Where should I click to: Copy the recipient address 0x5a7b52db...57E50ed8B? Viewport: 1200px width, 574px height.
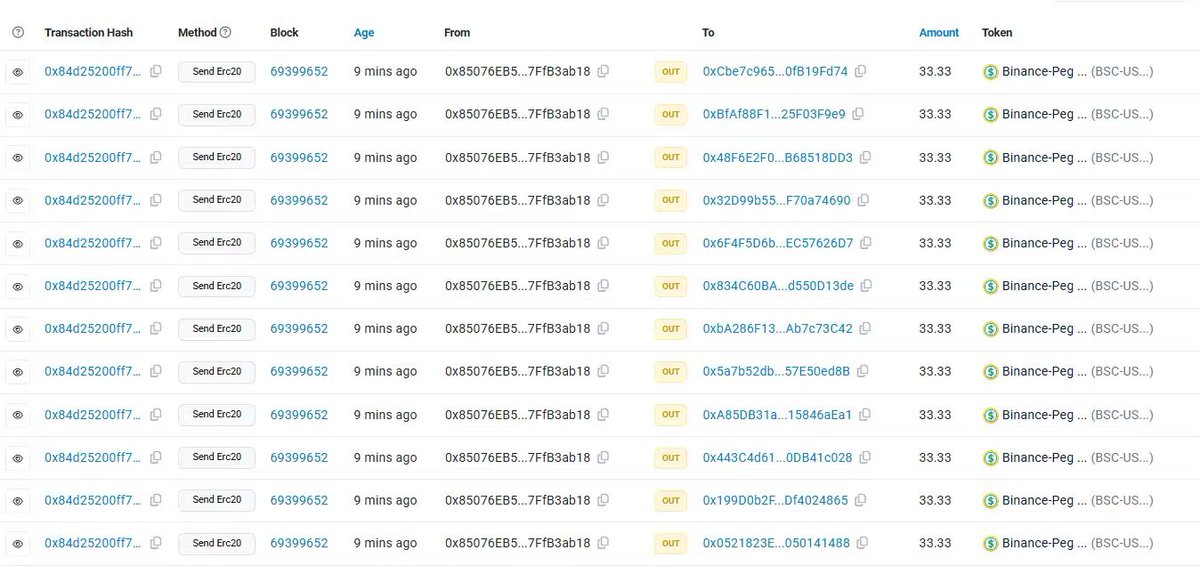(x=862, y=372)
